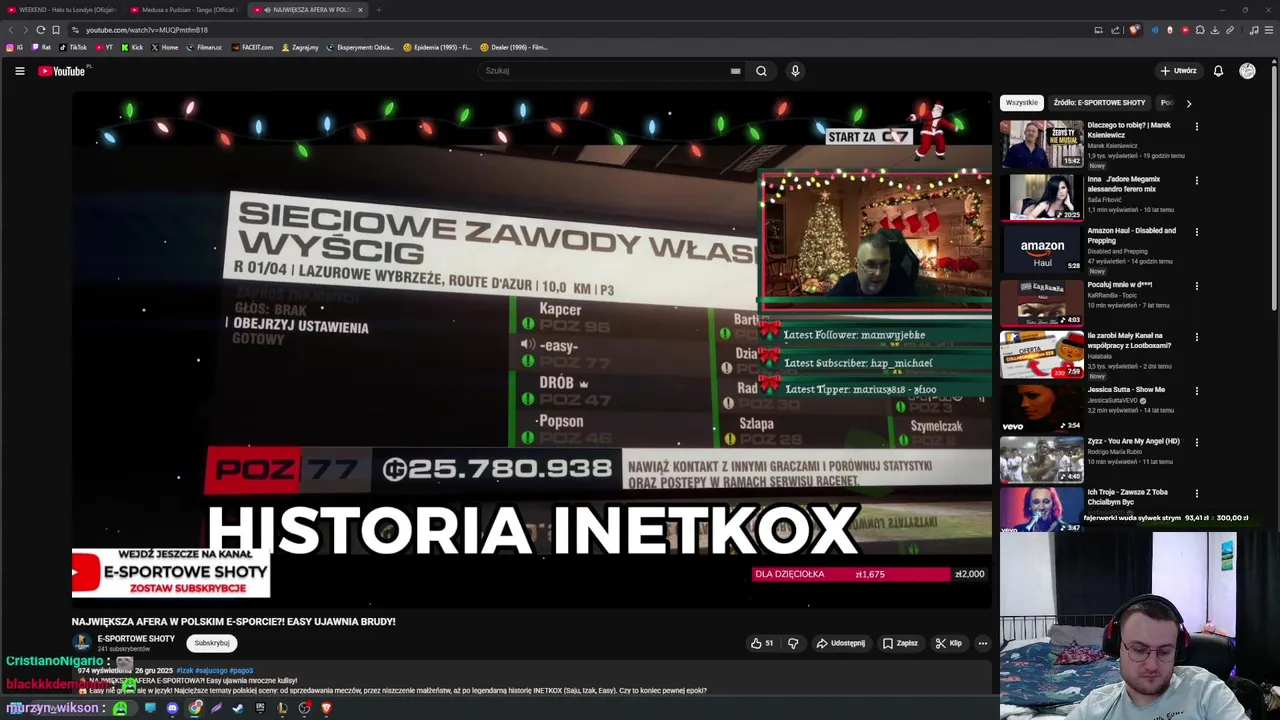The height and width of the screenshot is (720, 1280).
Task: Click the Utwórz create button
Action: (x=1178, y=71)
